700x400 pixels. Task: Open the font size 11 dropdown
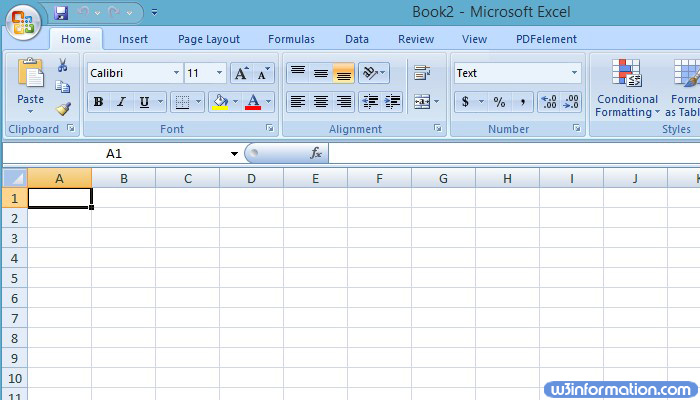click(220, 73)
